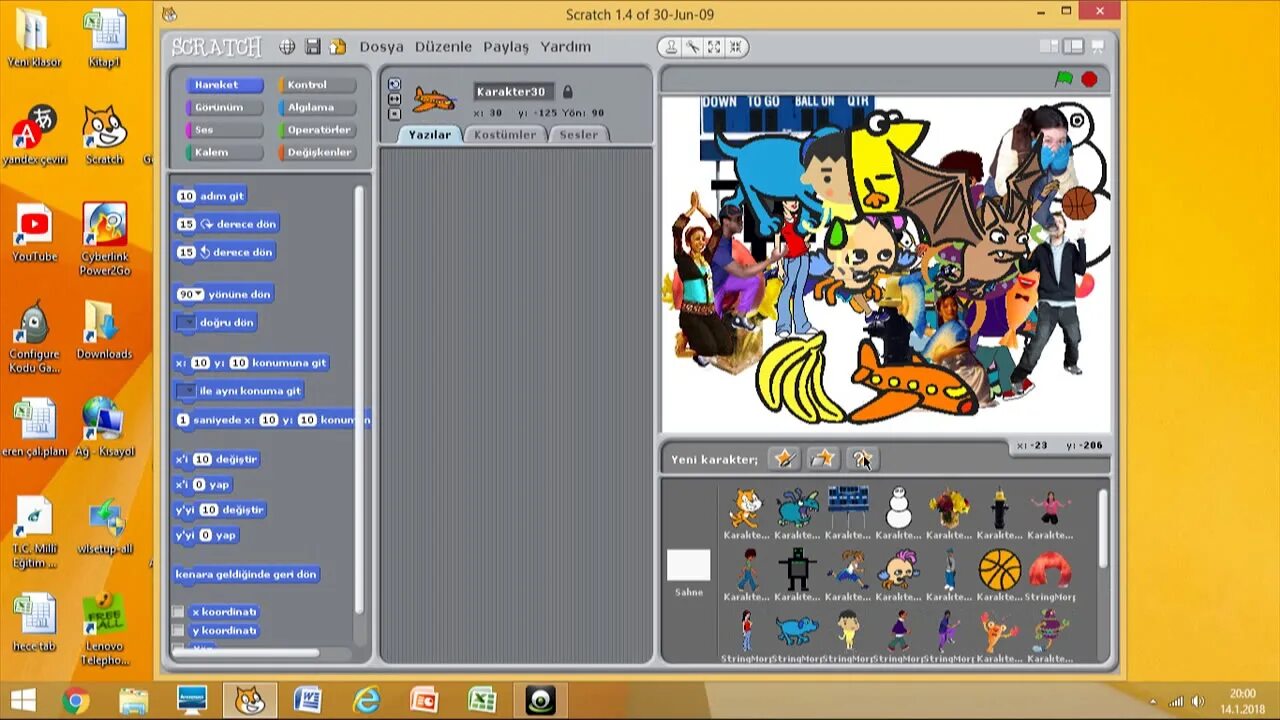
Task: Click the Windows Start button
Action: point(23,700)
